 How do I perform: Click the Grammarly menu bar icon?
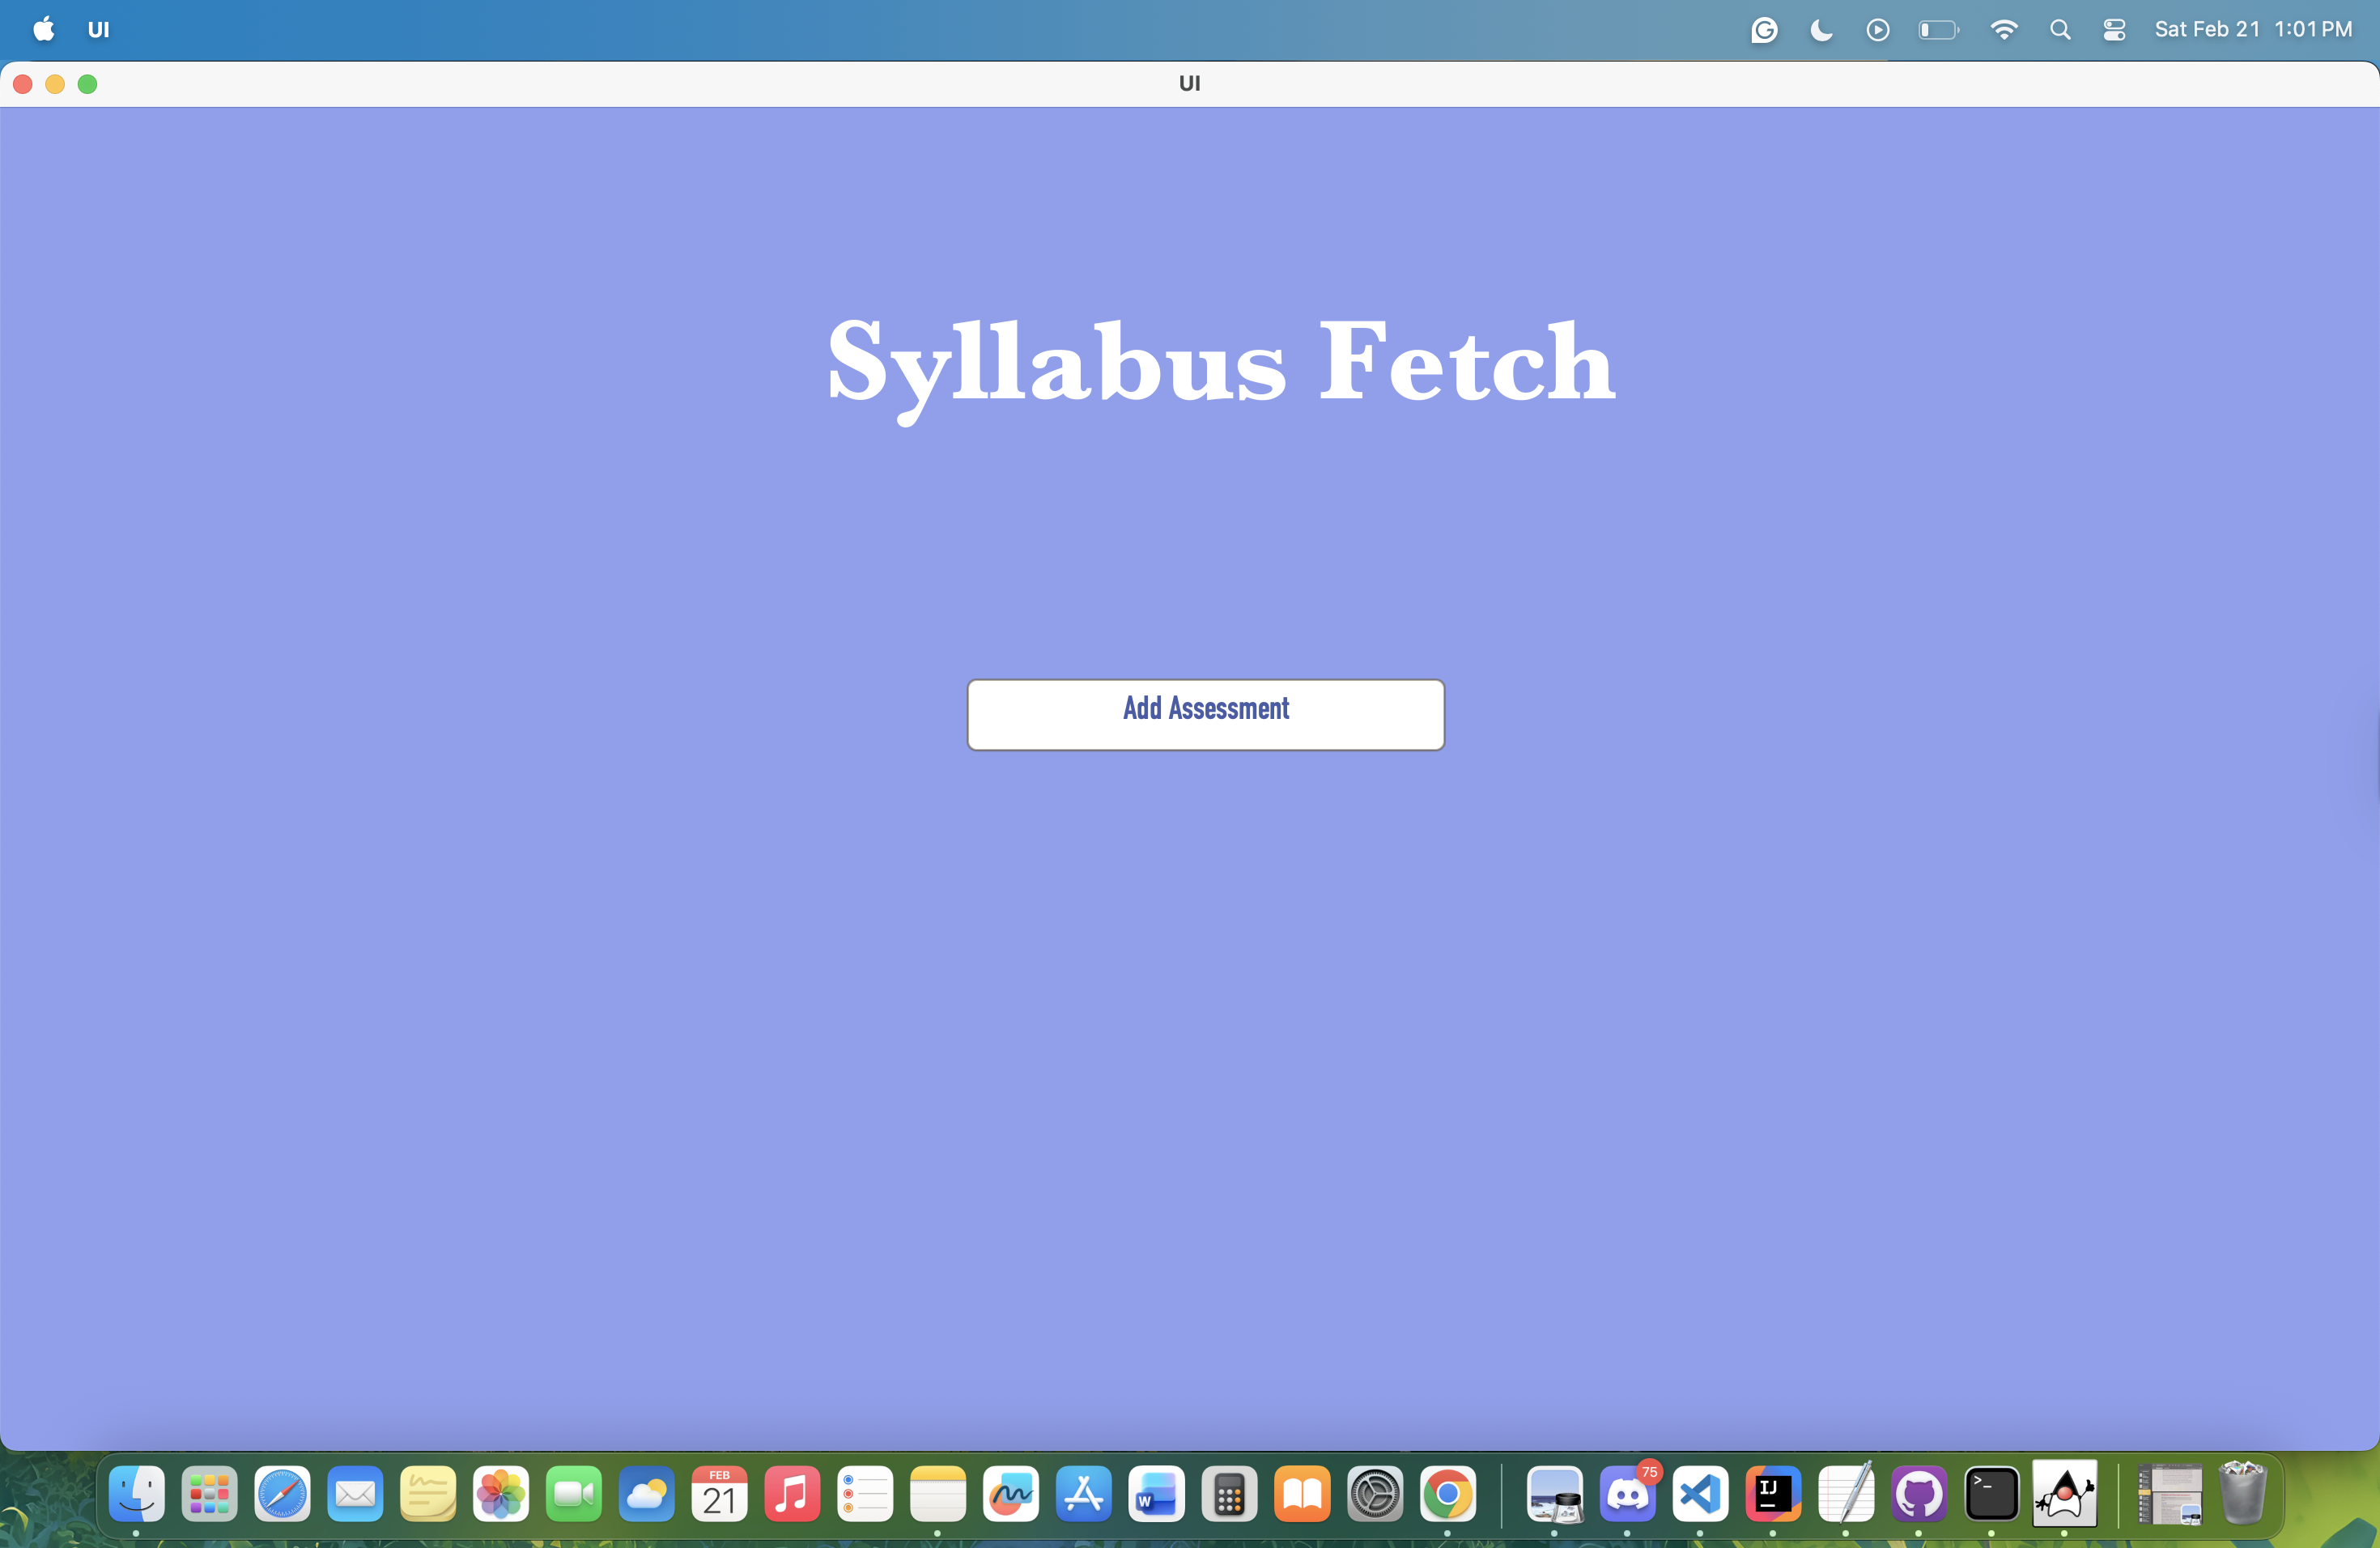(1764, 29)
